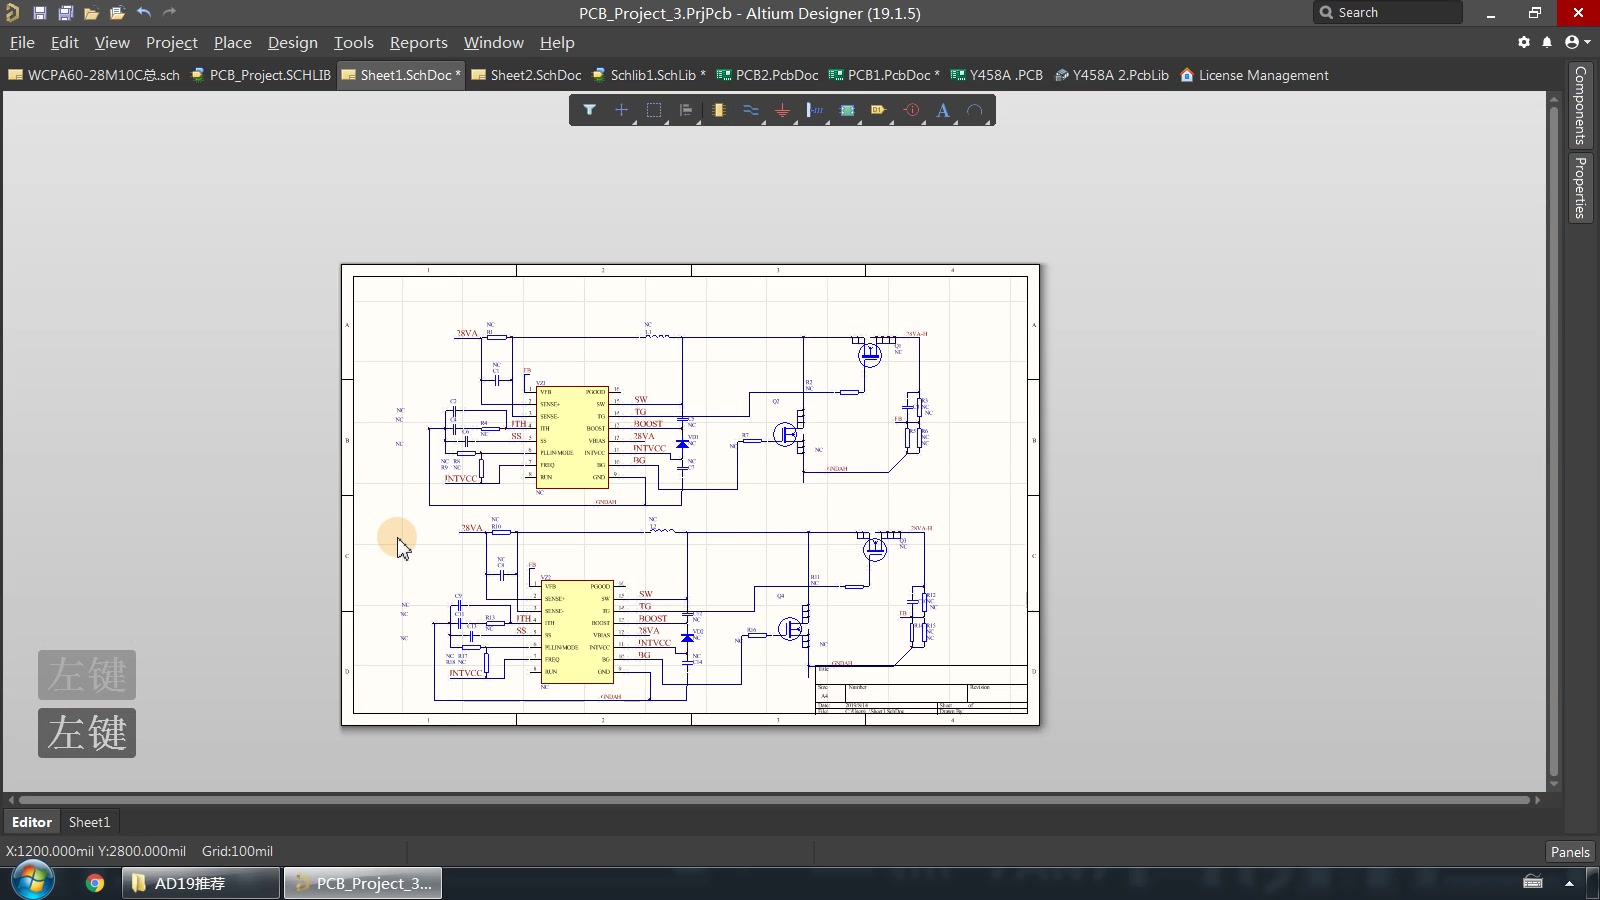
Task: Click the Redo arrow icon
Action: [x=169, y=13]
